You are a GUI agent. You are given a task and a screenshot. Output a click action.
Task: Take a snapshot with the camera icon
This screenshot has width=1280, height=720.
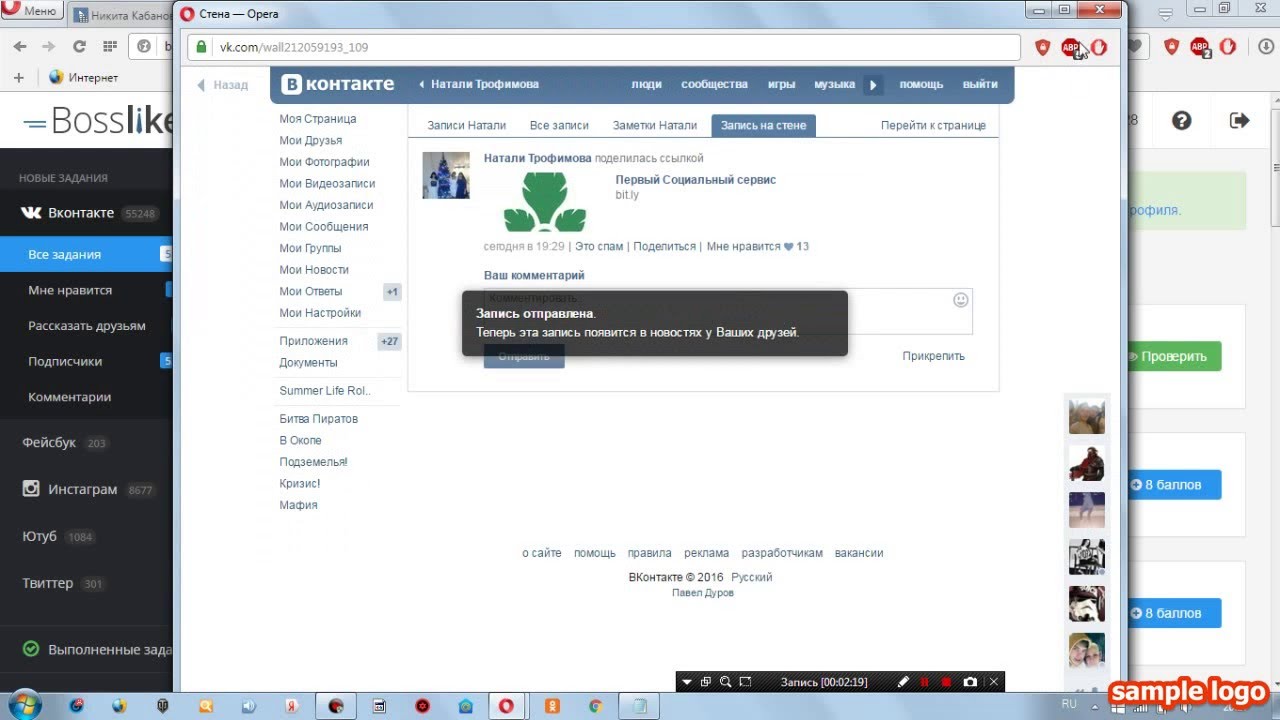click(x=970, y=682)
